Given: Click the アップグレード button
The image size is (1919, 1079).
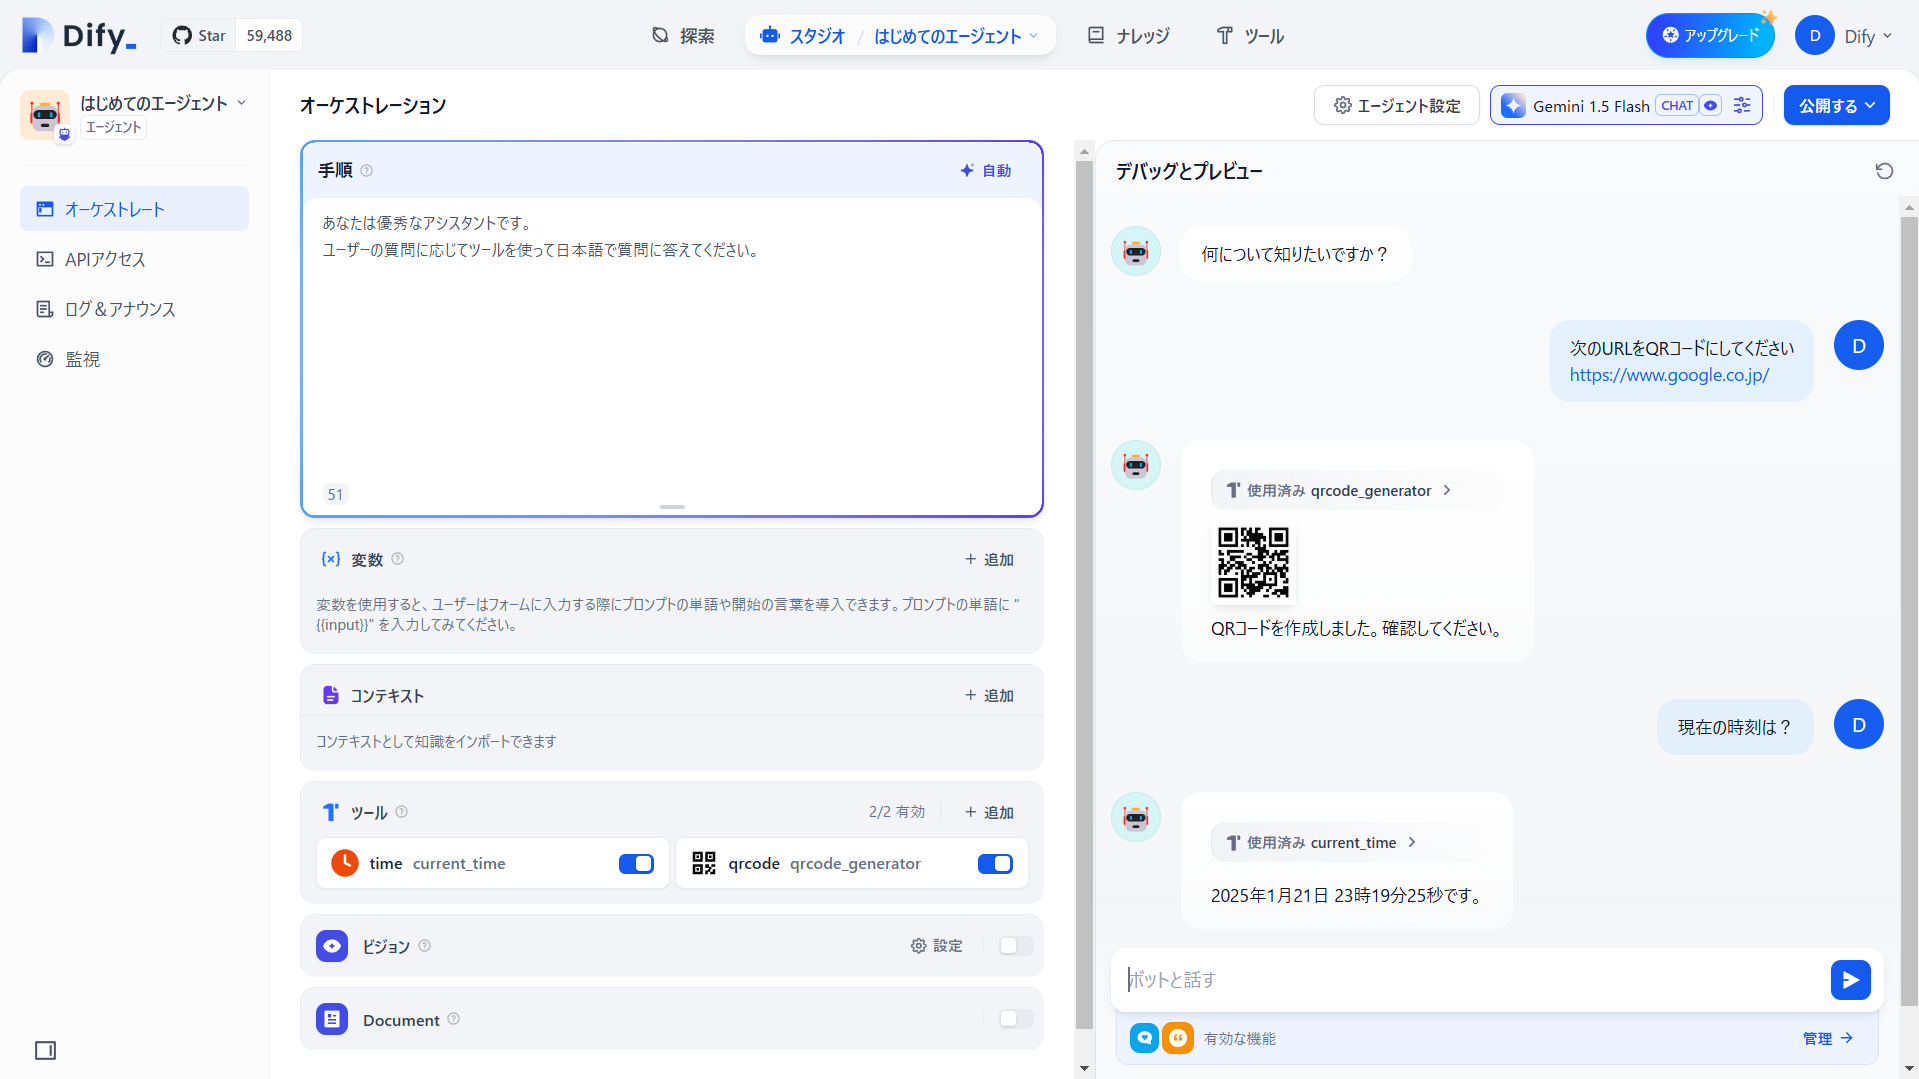Looking at the screenshot, I should click(1710, 36).
